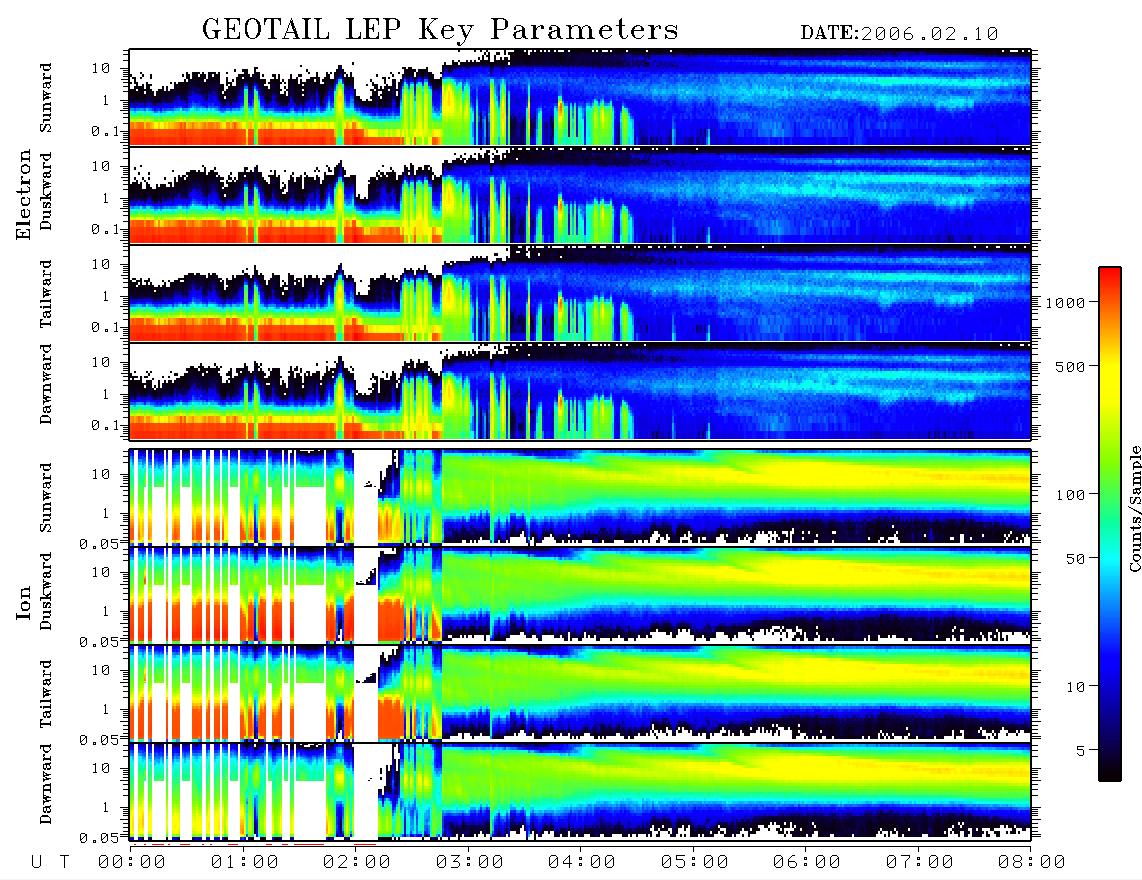
Task: Select the Electron Tailward panel label
Action: (x=46, y=293)
